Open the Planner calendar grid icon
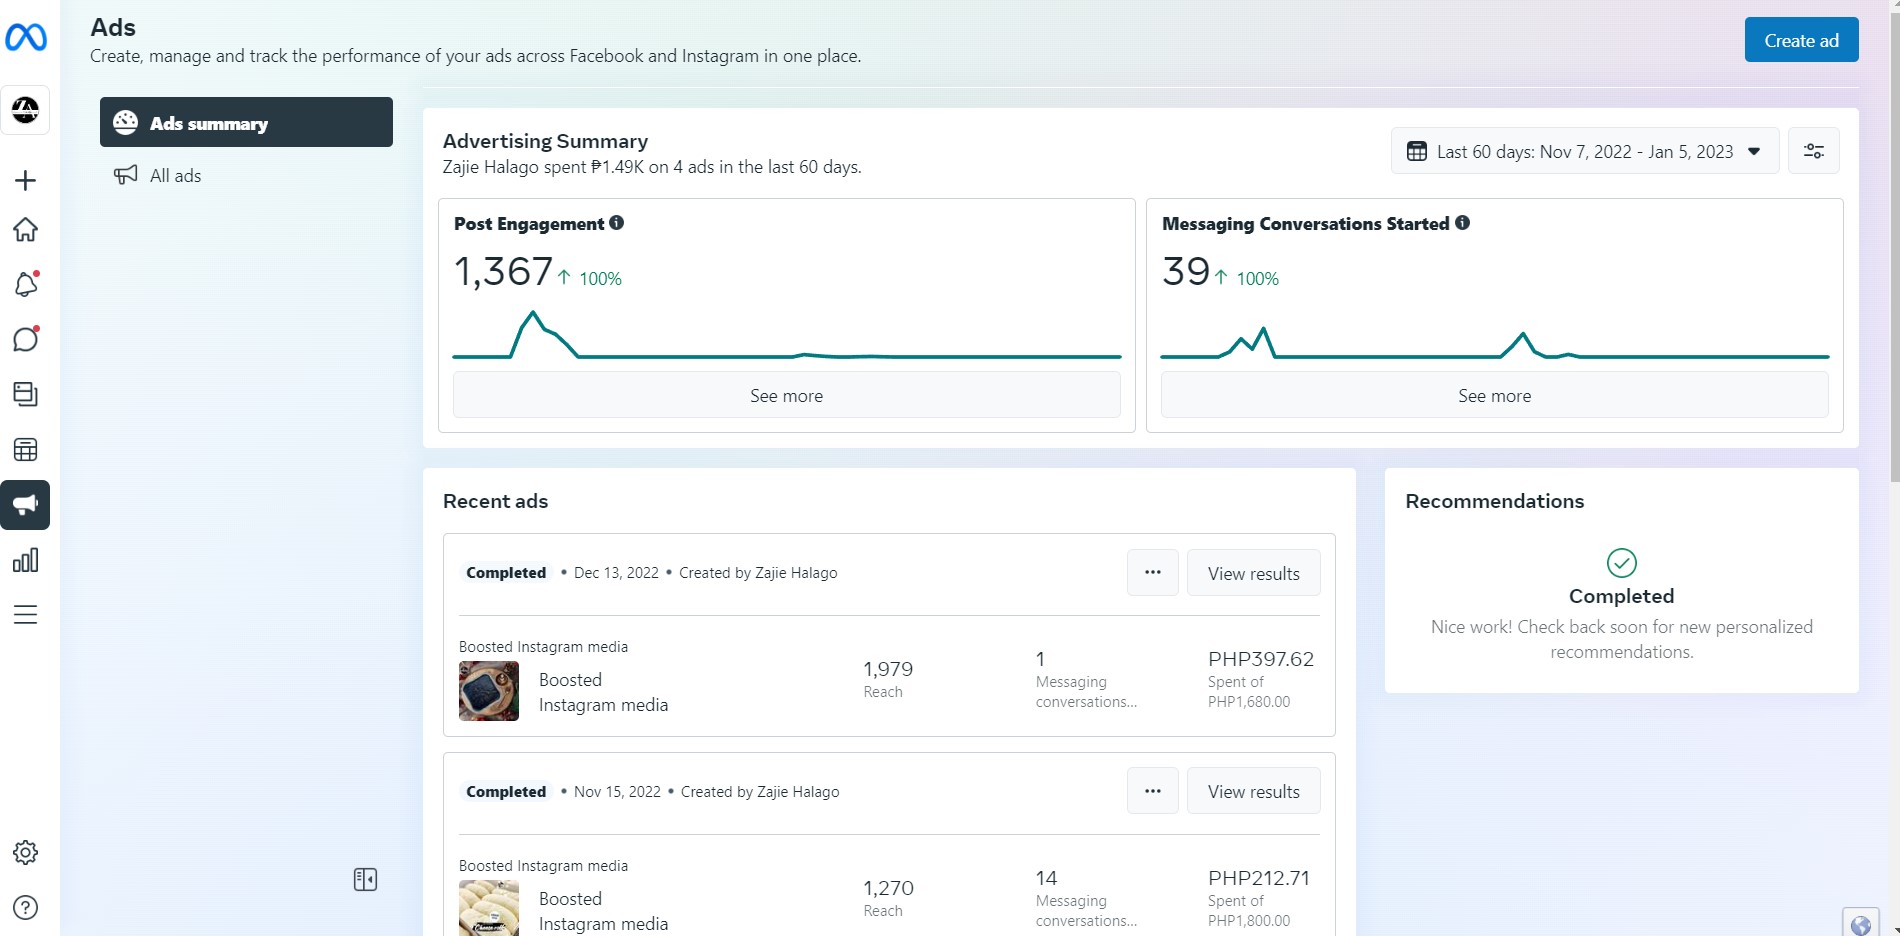 tap(26, 450)
